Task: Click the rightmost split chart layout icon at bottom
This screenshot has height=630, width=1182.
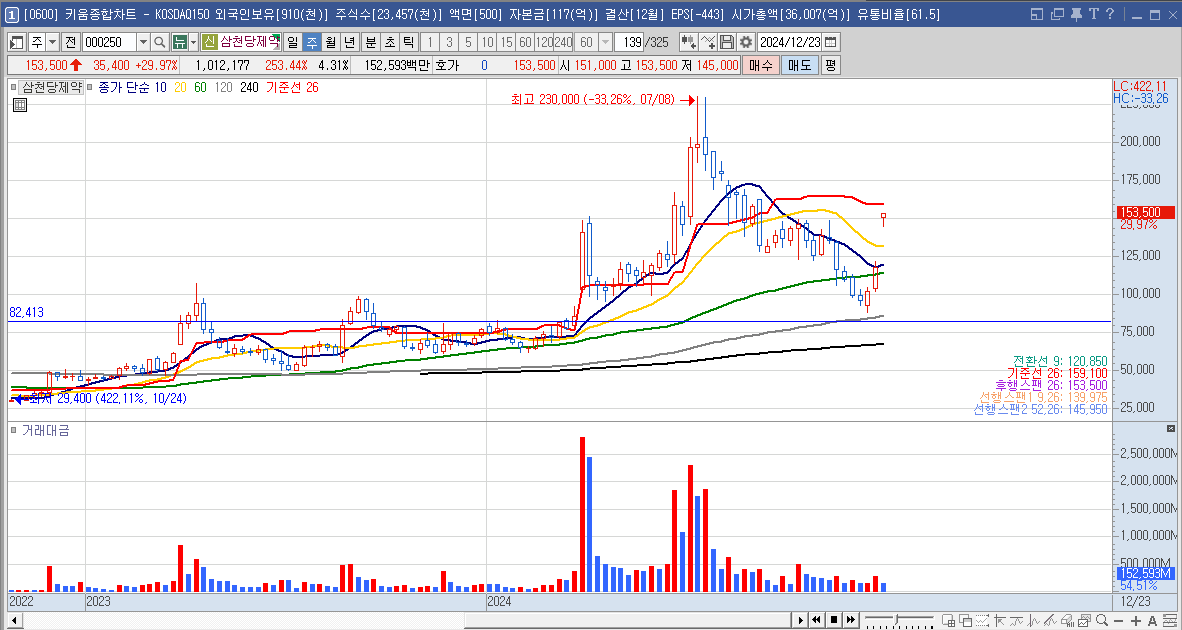Action: (x=1170, y=620)
